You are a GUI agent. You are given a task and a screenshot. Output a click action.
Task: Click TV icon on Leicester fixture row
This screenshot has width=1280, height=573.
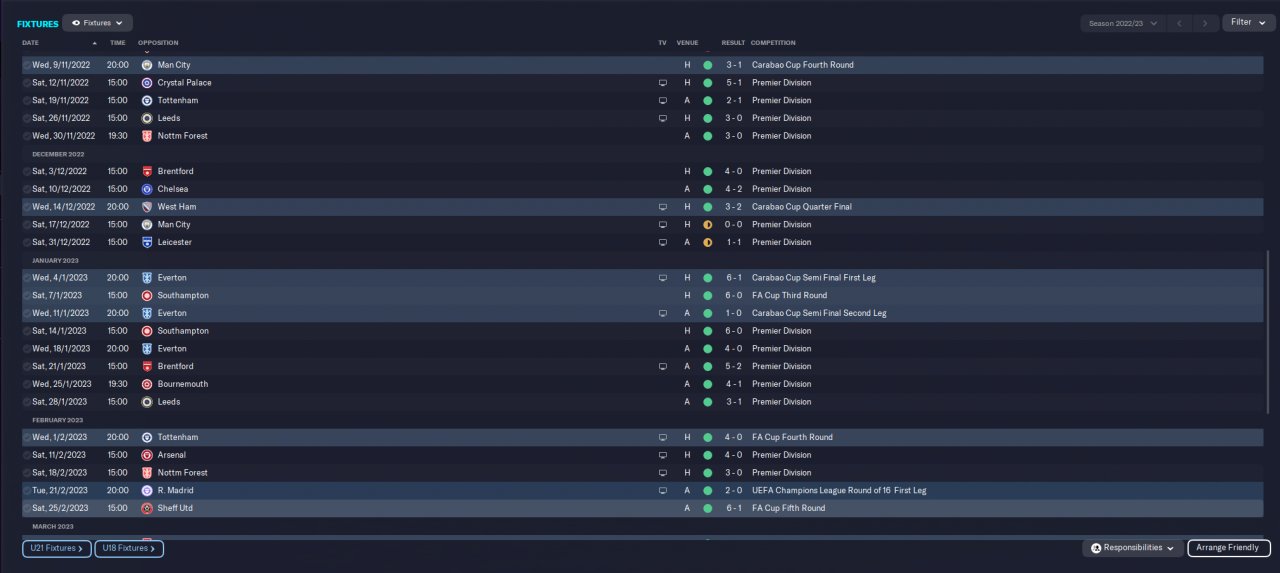pos(662,242)
